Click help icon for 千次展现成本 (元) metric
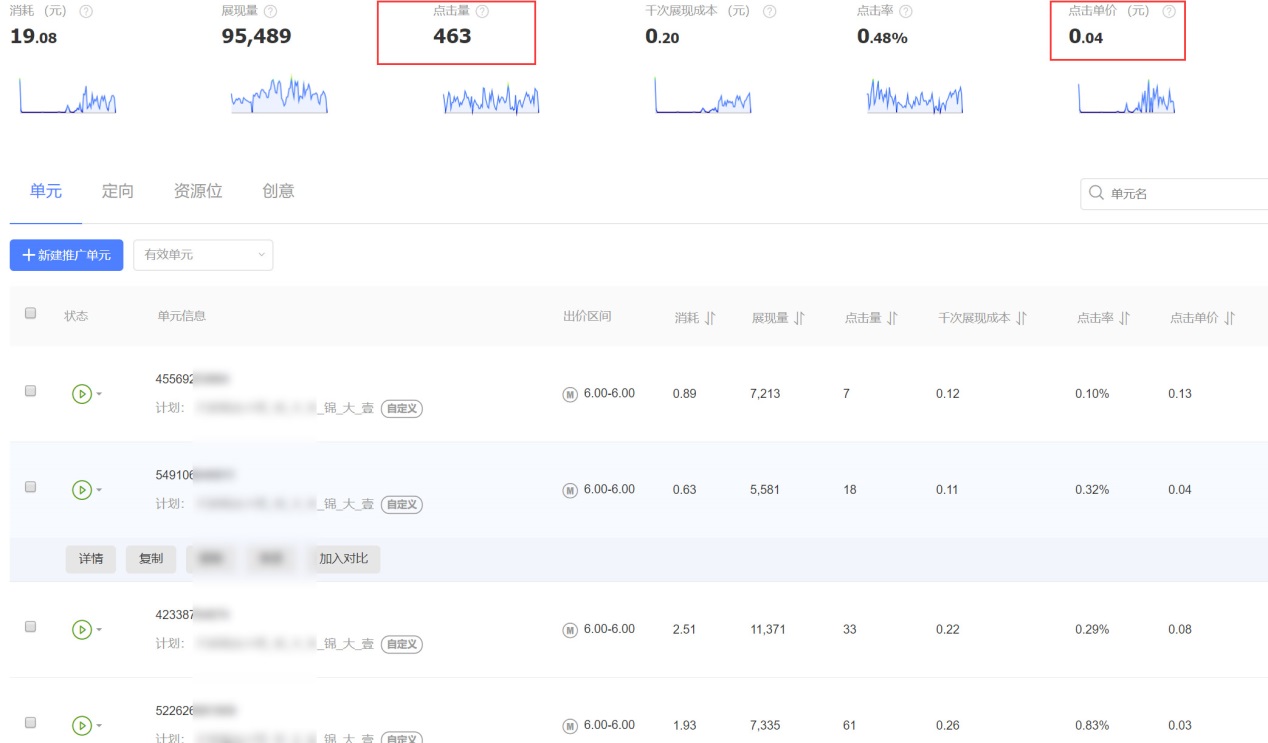Image resolution: width=1268 pixels, height=743 pixels. pos(769,11)
